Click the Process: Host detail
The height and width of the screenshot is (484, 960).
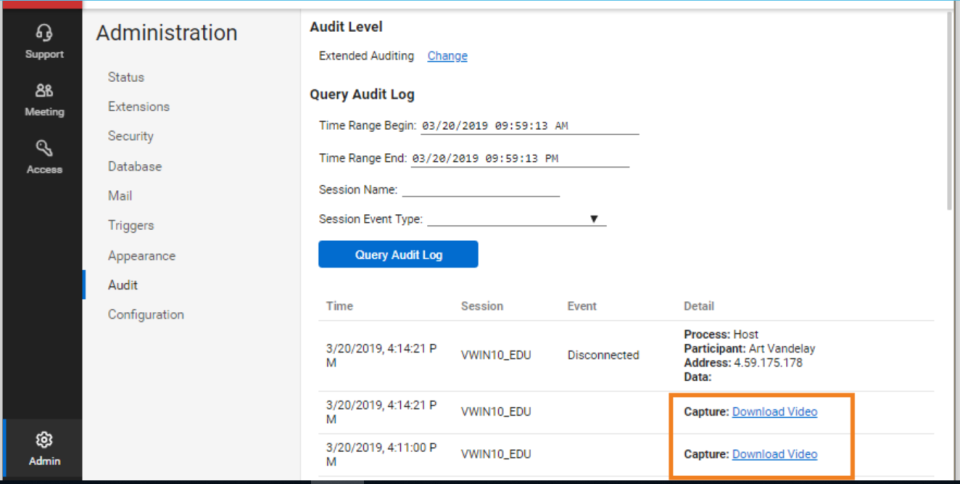click(x=721, y=334)
